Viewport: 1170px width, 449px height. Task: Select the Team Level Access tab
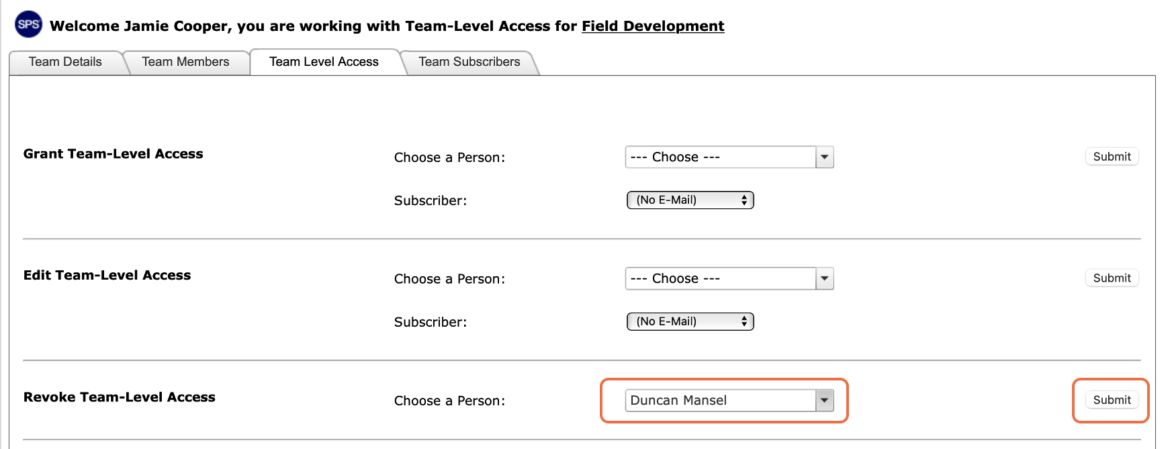point(324,62)
